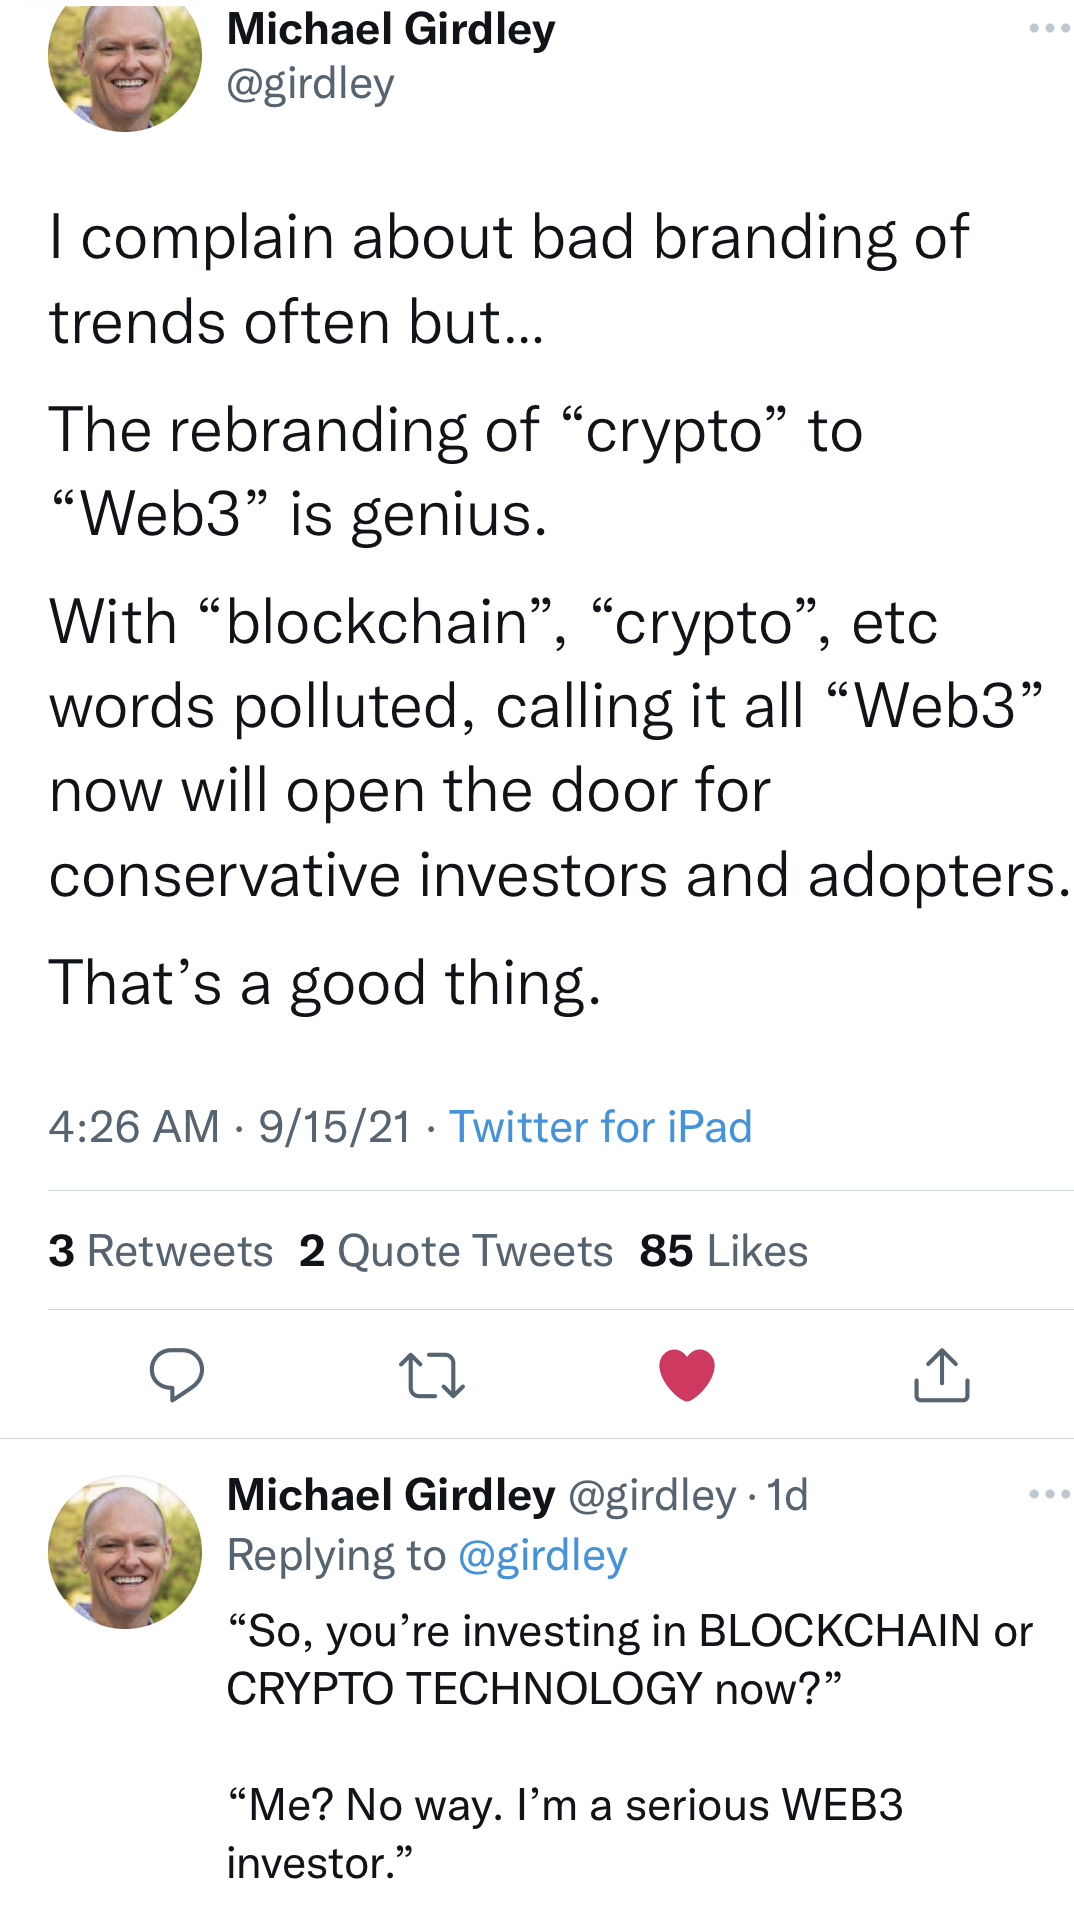View the 85 Likes list
Image resolution: width=1074 pixels, height=1908 pixels.
[724, 1251]
